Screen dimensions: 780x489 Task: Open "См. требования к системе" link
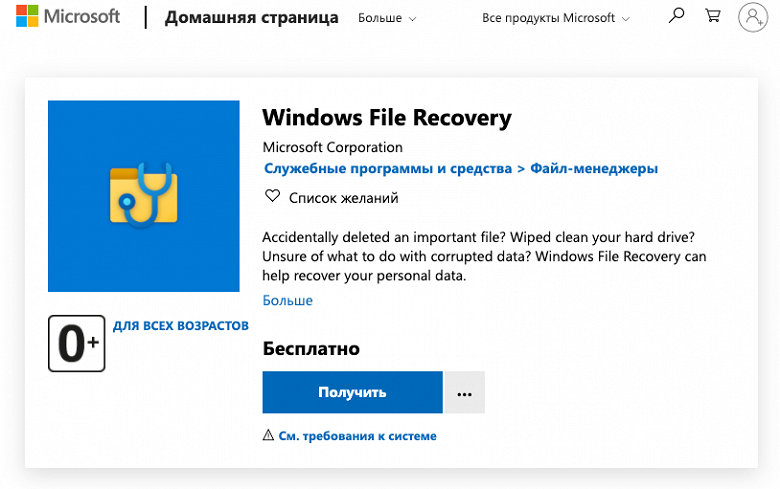pyautogui.click(x=357, y=436)
